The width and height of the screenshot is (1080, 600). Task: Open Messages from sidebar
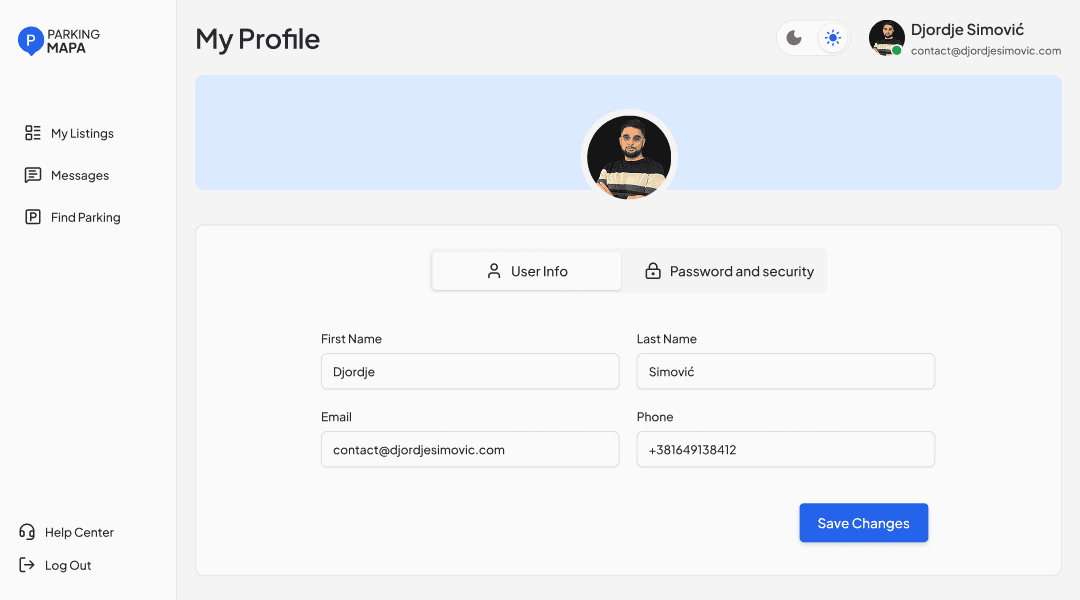[67, 175]
